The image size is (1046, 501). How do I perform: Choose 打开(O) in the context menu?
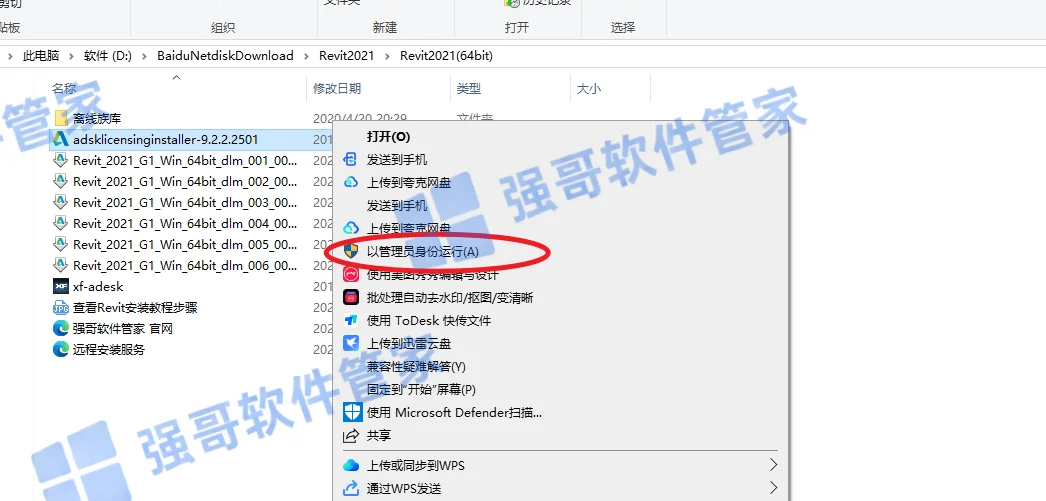pyautogui.click(x=388, y=137)
